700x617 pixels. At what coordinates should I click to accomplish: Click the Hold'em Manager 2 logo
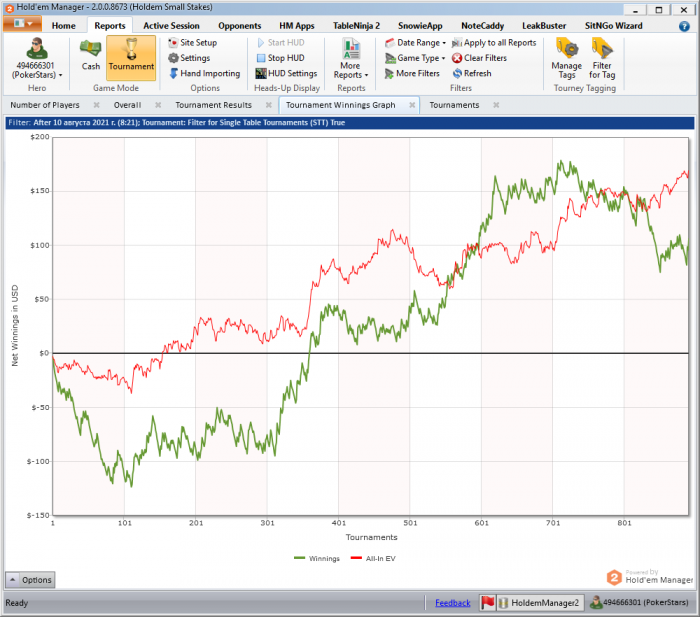click(x=614, y=577)
